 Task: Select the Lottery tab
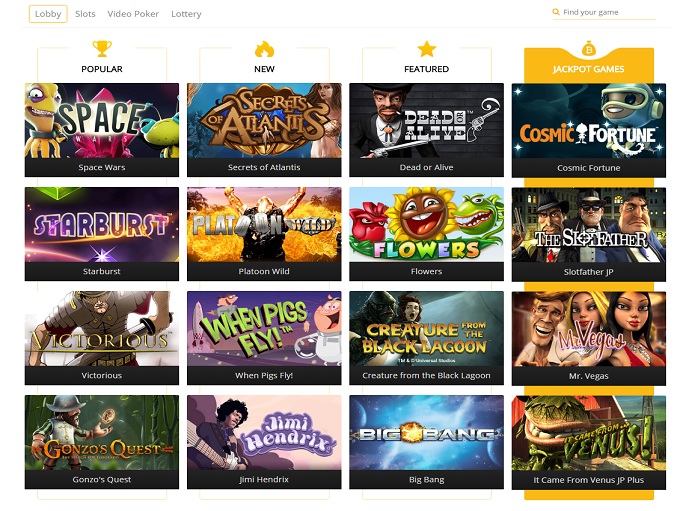[x=186, y=14]
